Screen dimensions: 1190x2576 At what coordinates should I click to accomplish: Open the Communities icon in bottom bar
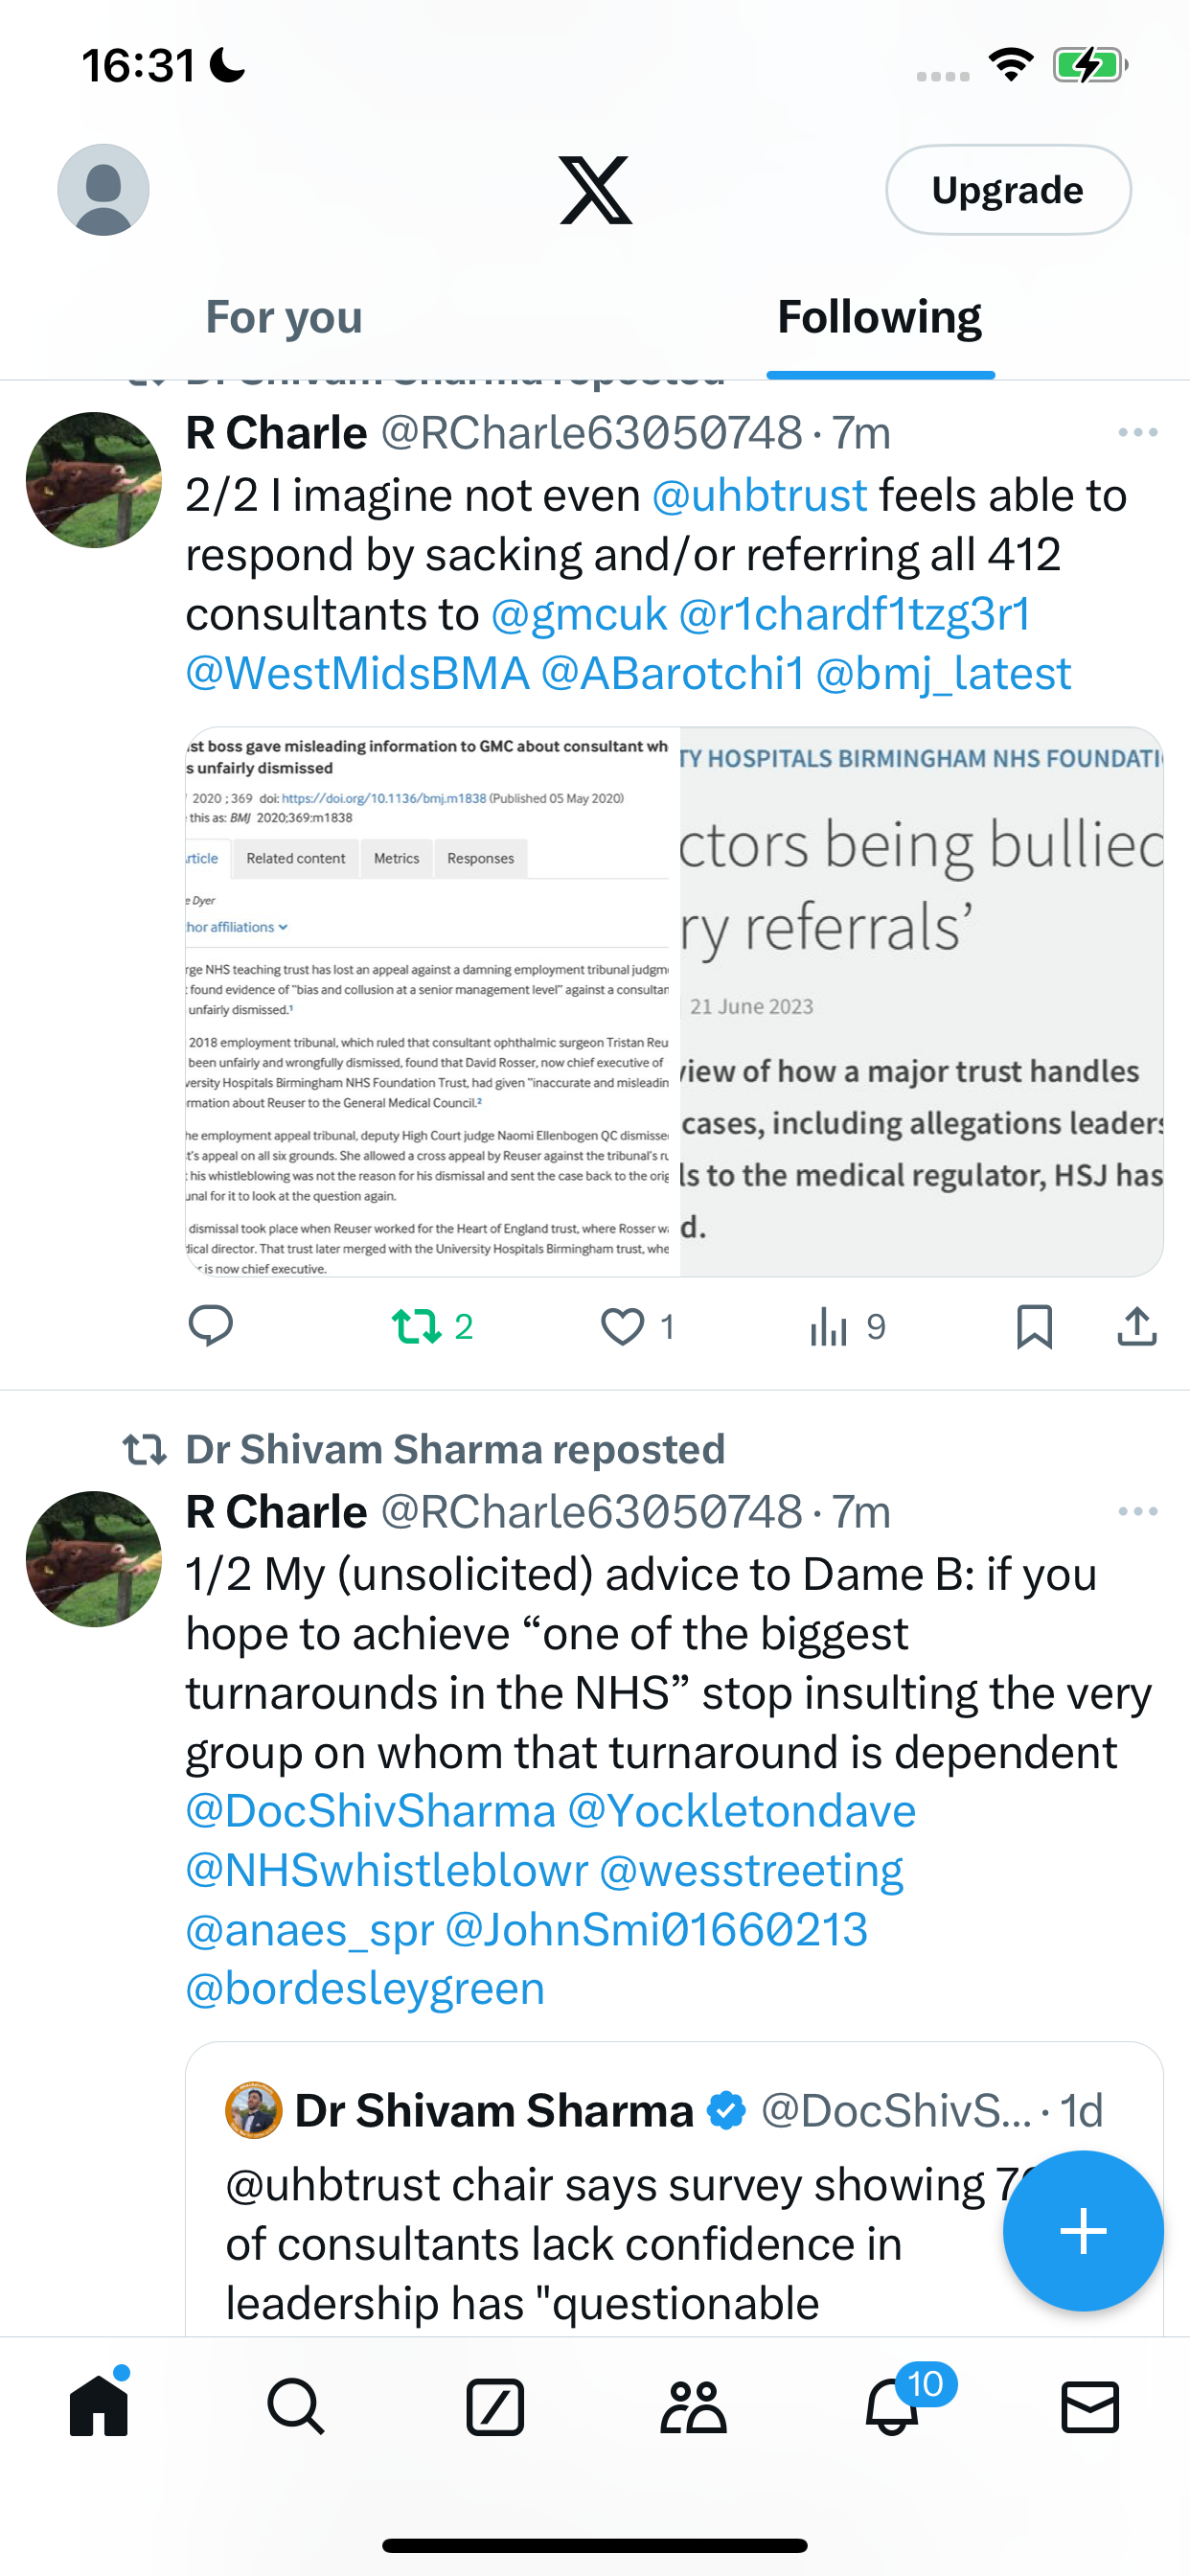pyautogui.click(x=693, y=2406)
